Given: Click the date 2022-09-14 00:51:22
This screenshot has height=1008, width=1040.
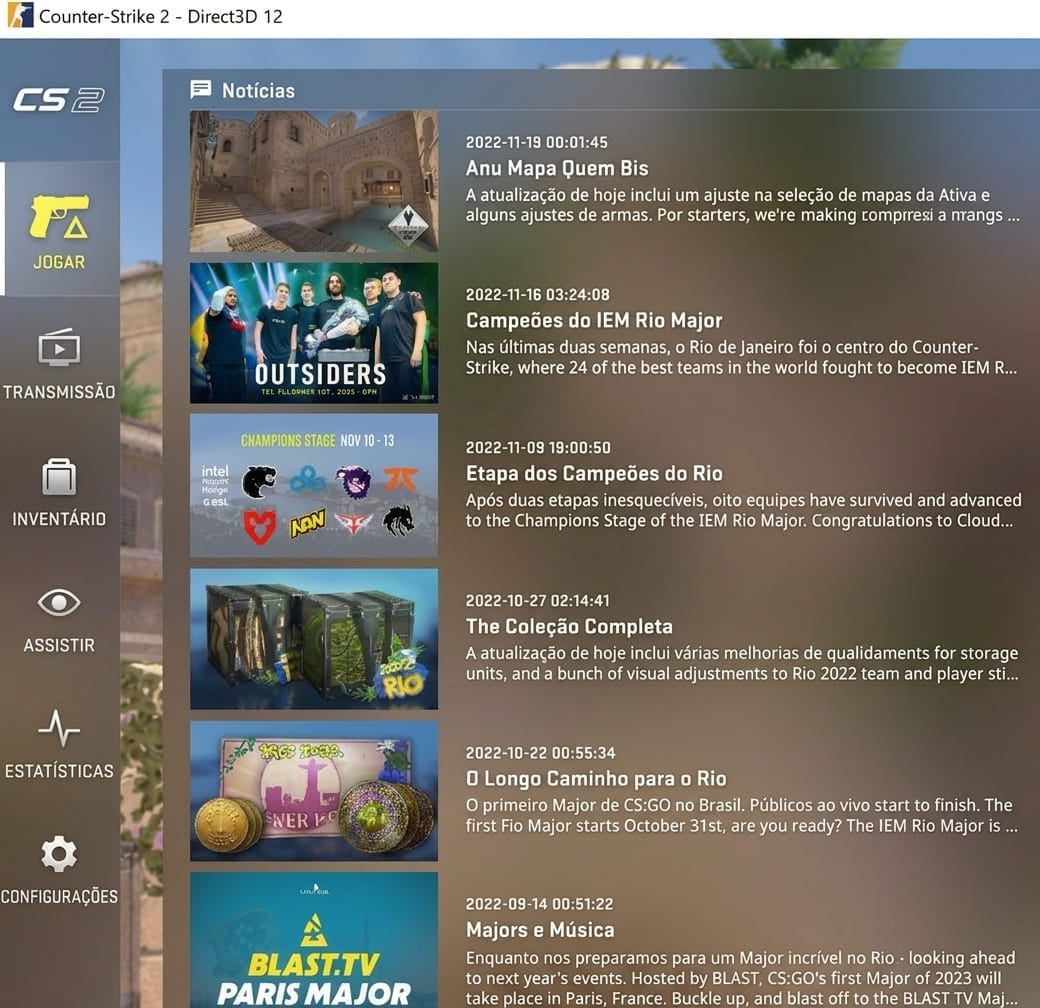Looking at the screenshot, I should pos(539,905).
